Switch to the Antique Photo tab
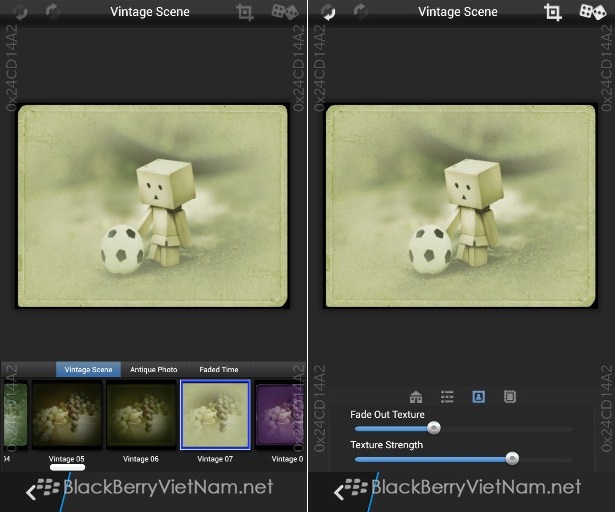 click(x=153, y=370)
